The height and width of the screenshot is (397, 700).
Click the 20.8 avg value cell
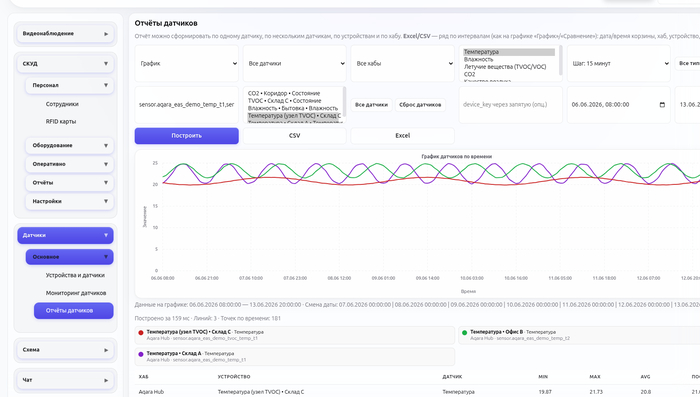pyautogui.click(x=646, y=392)
